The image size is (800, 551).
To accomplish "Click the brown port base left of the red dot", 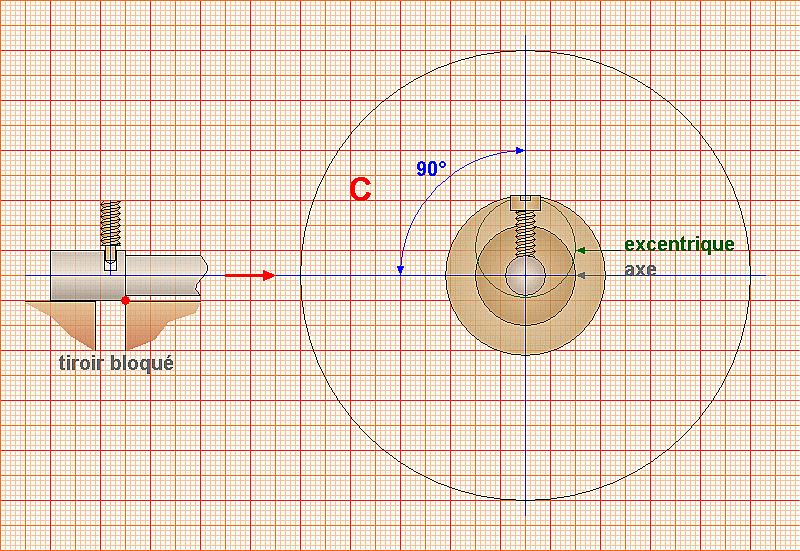I will pyautogui.click(x=62, y=318).
